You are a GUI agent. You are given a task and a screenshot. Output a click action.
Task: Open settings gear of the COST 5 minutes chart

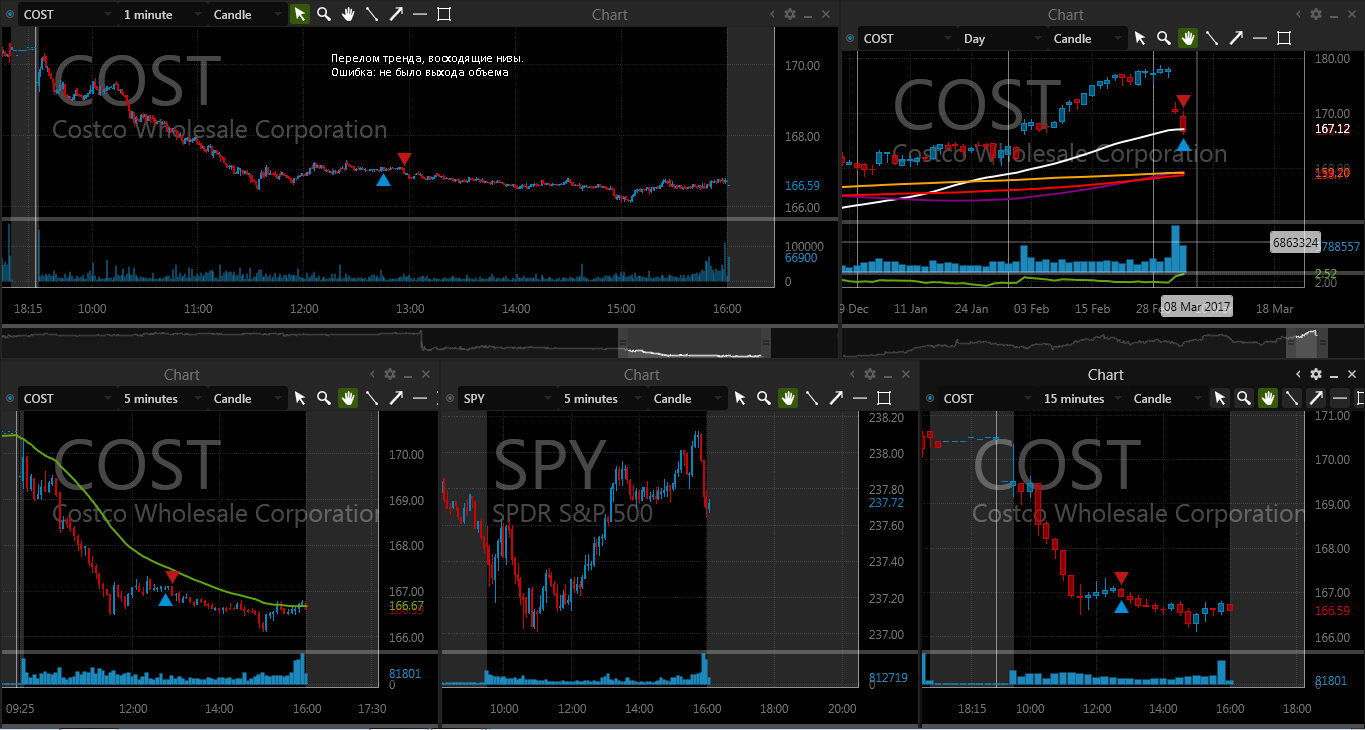[x=390, y=374]
